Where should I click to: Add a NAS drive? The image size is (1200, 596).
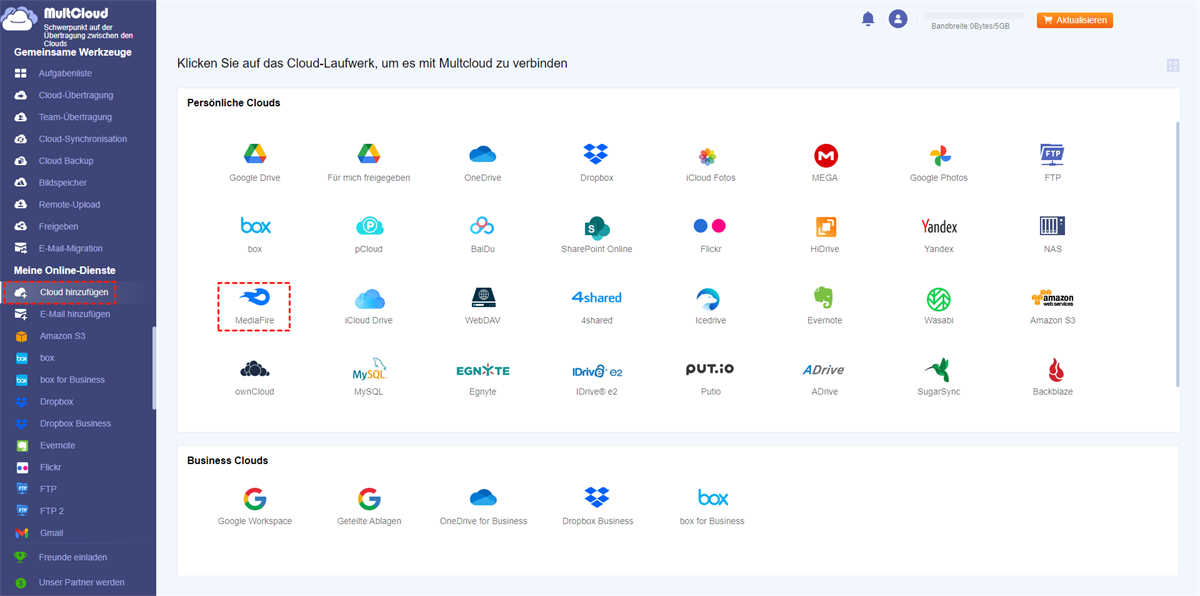click(1052, 226)
